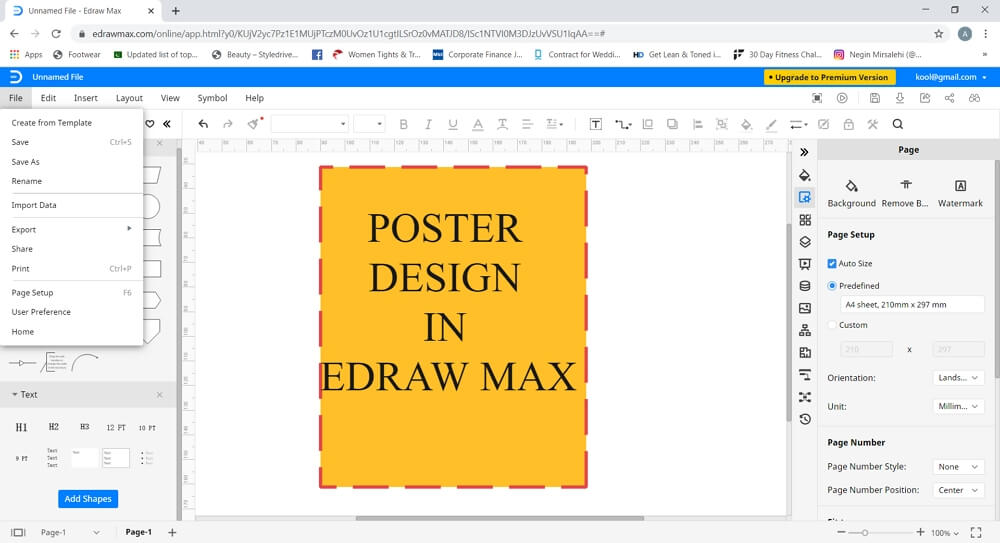This screenshot has height=543, width=1000.
Task: Open the zoom percentage dropdown
Action: pos(945,533)
